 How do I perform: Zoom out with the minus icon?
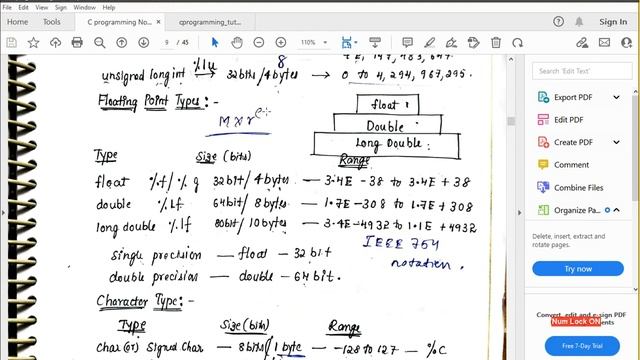click(x=259, y=42)
